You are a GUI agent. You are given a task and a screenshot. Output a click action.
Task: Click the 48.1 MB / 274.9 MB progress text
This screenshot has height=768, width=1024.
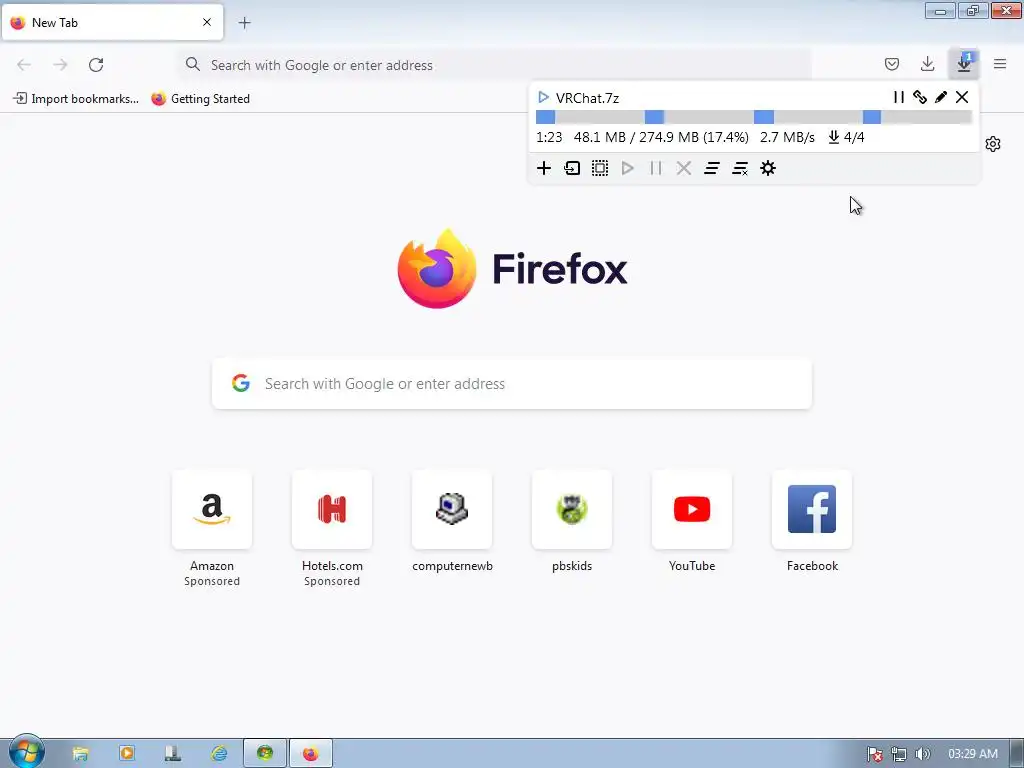tap(661, 137)
